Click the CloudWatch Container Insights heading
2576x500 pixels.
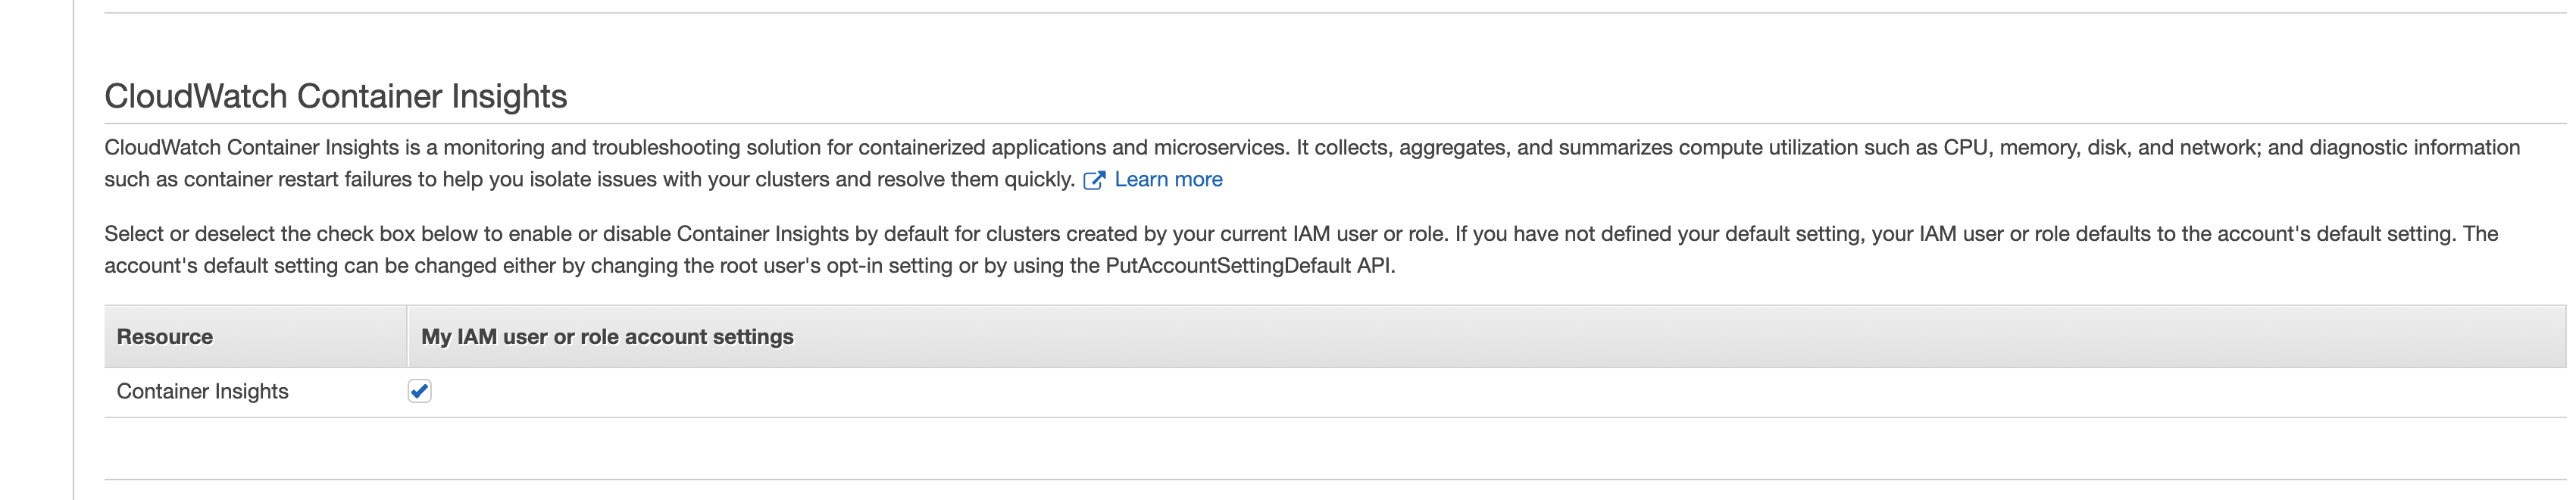coord(335,96)
